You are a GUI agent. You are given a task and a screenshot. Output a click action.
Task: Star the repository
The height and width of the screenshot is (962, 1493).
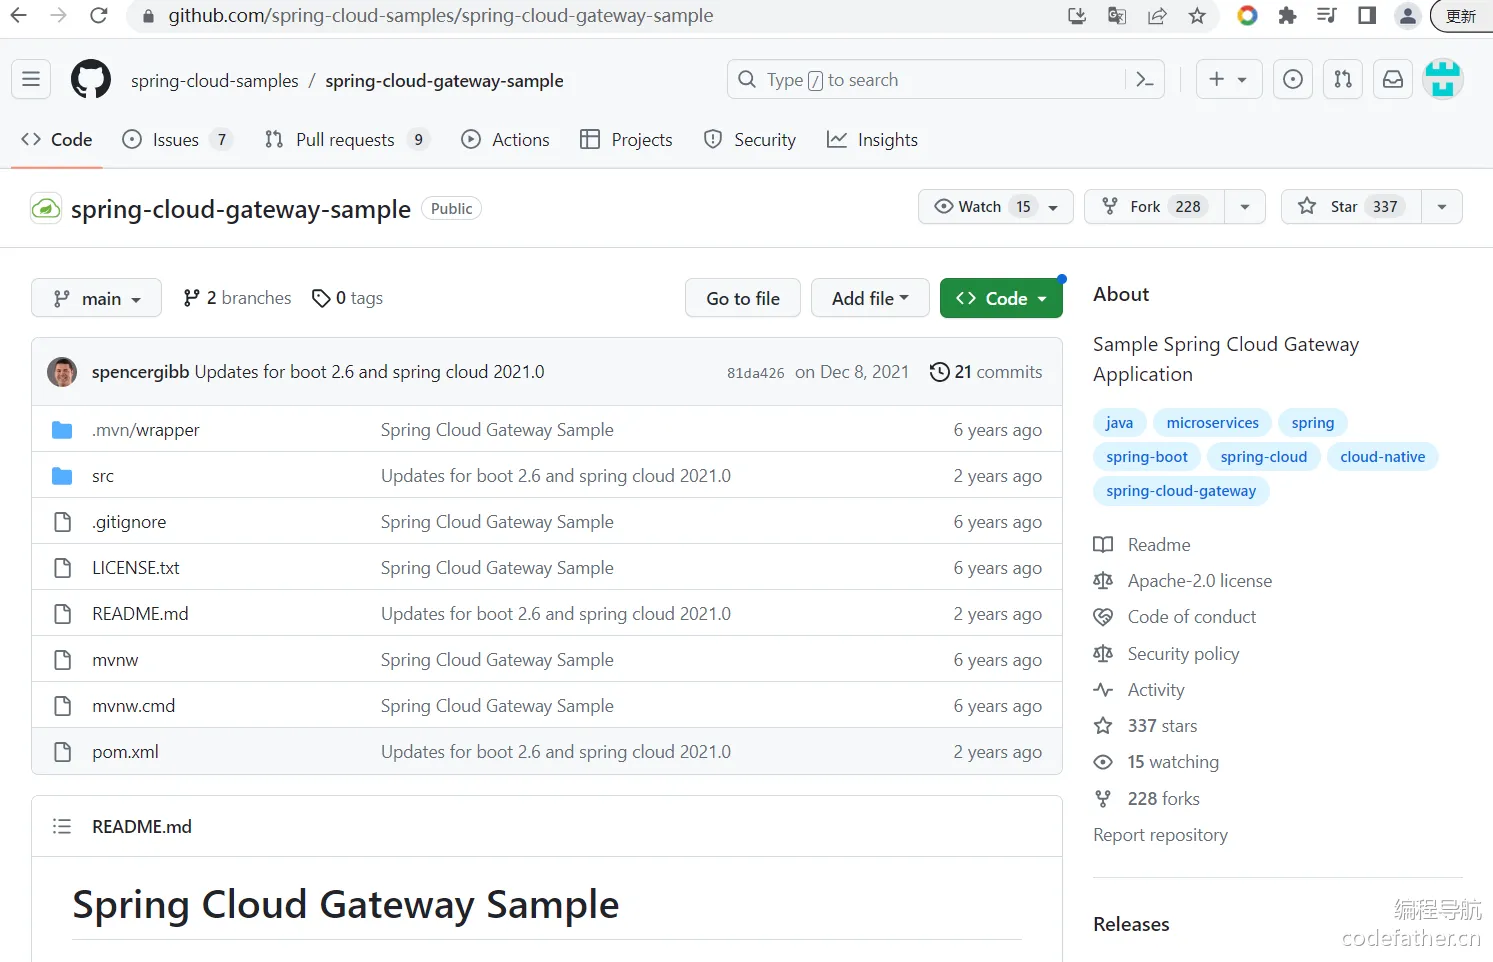click(1351, 207)
